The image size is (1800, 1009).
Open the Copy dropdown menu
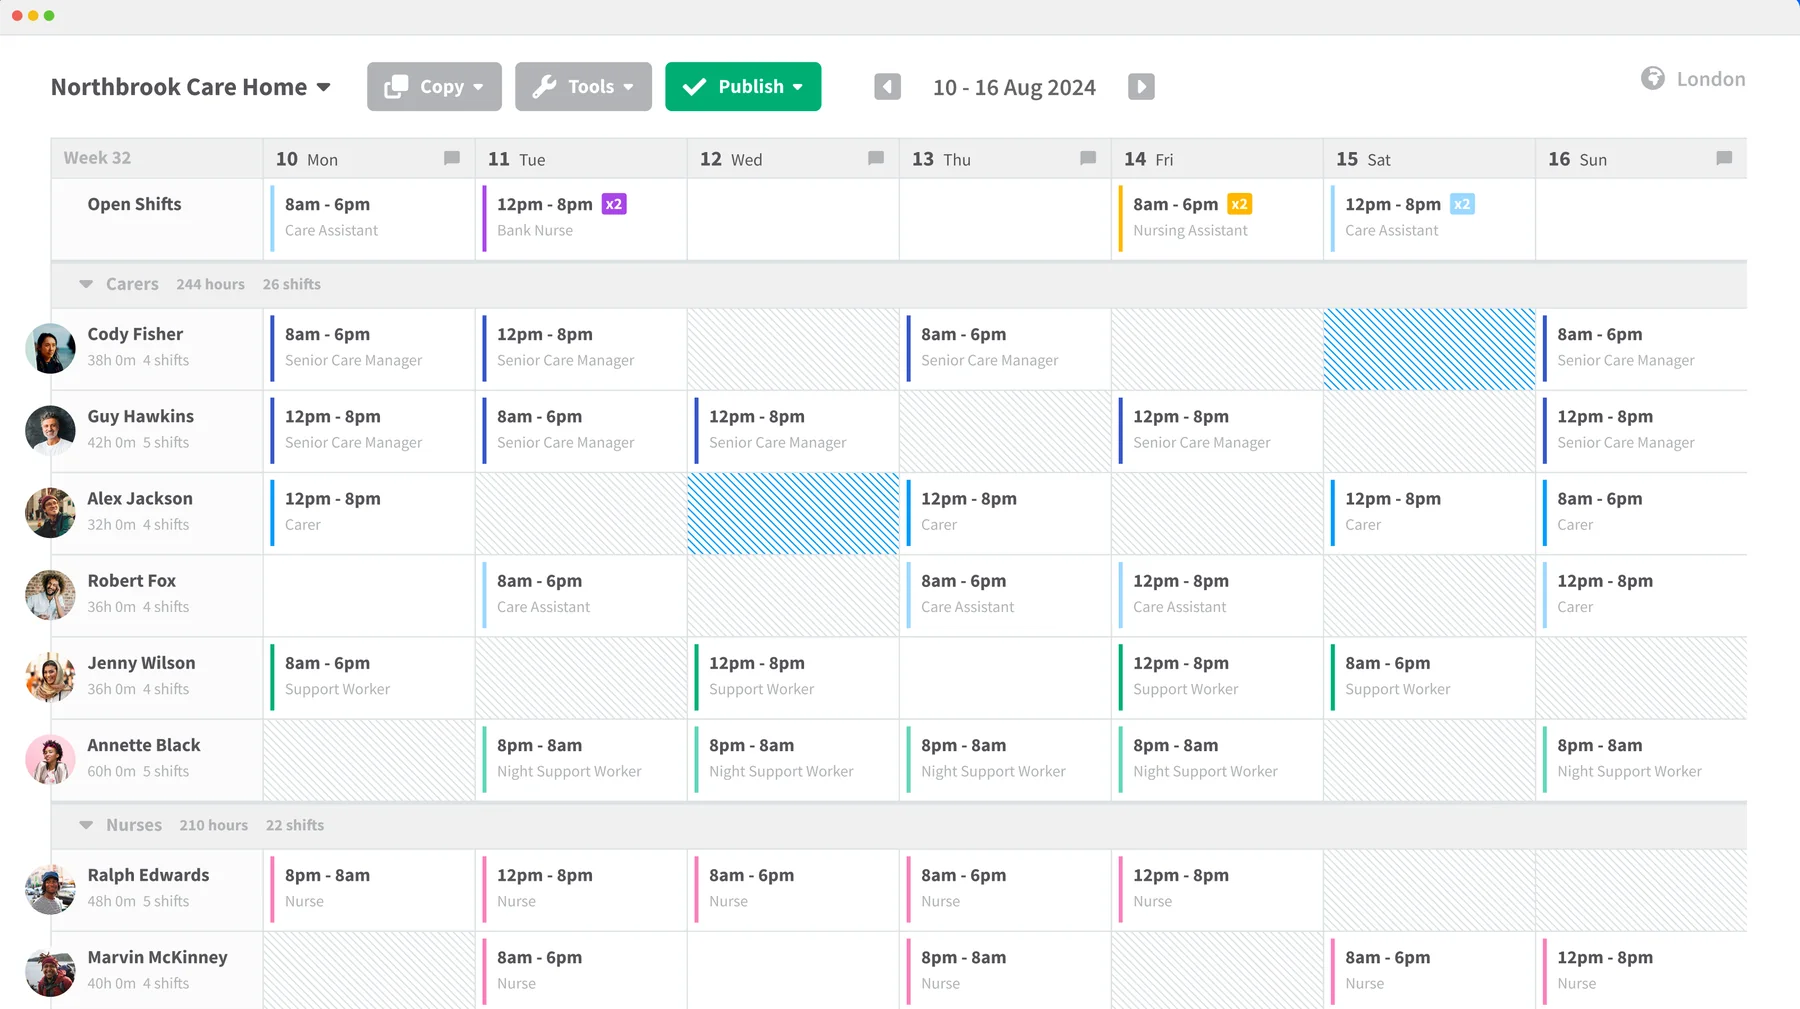tap(434, 87)
